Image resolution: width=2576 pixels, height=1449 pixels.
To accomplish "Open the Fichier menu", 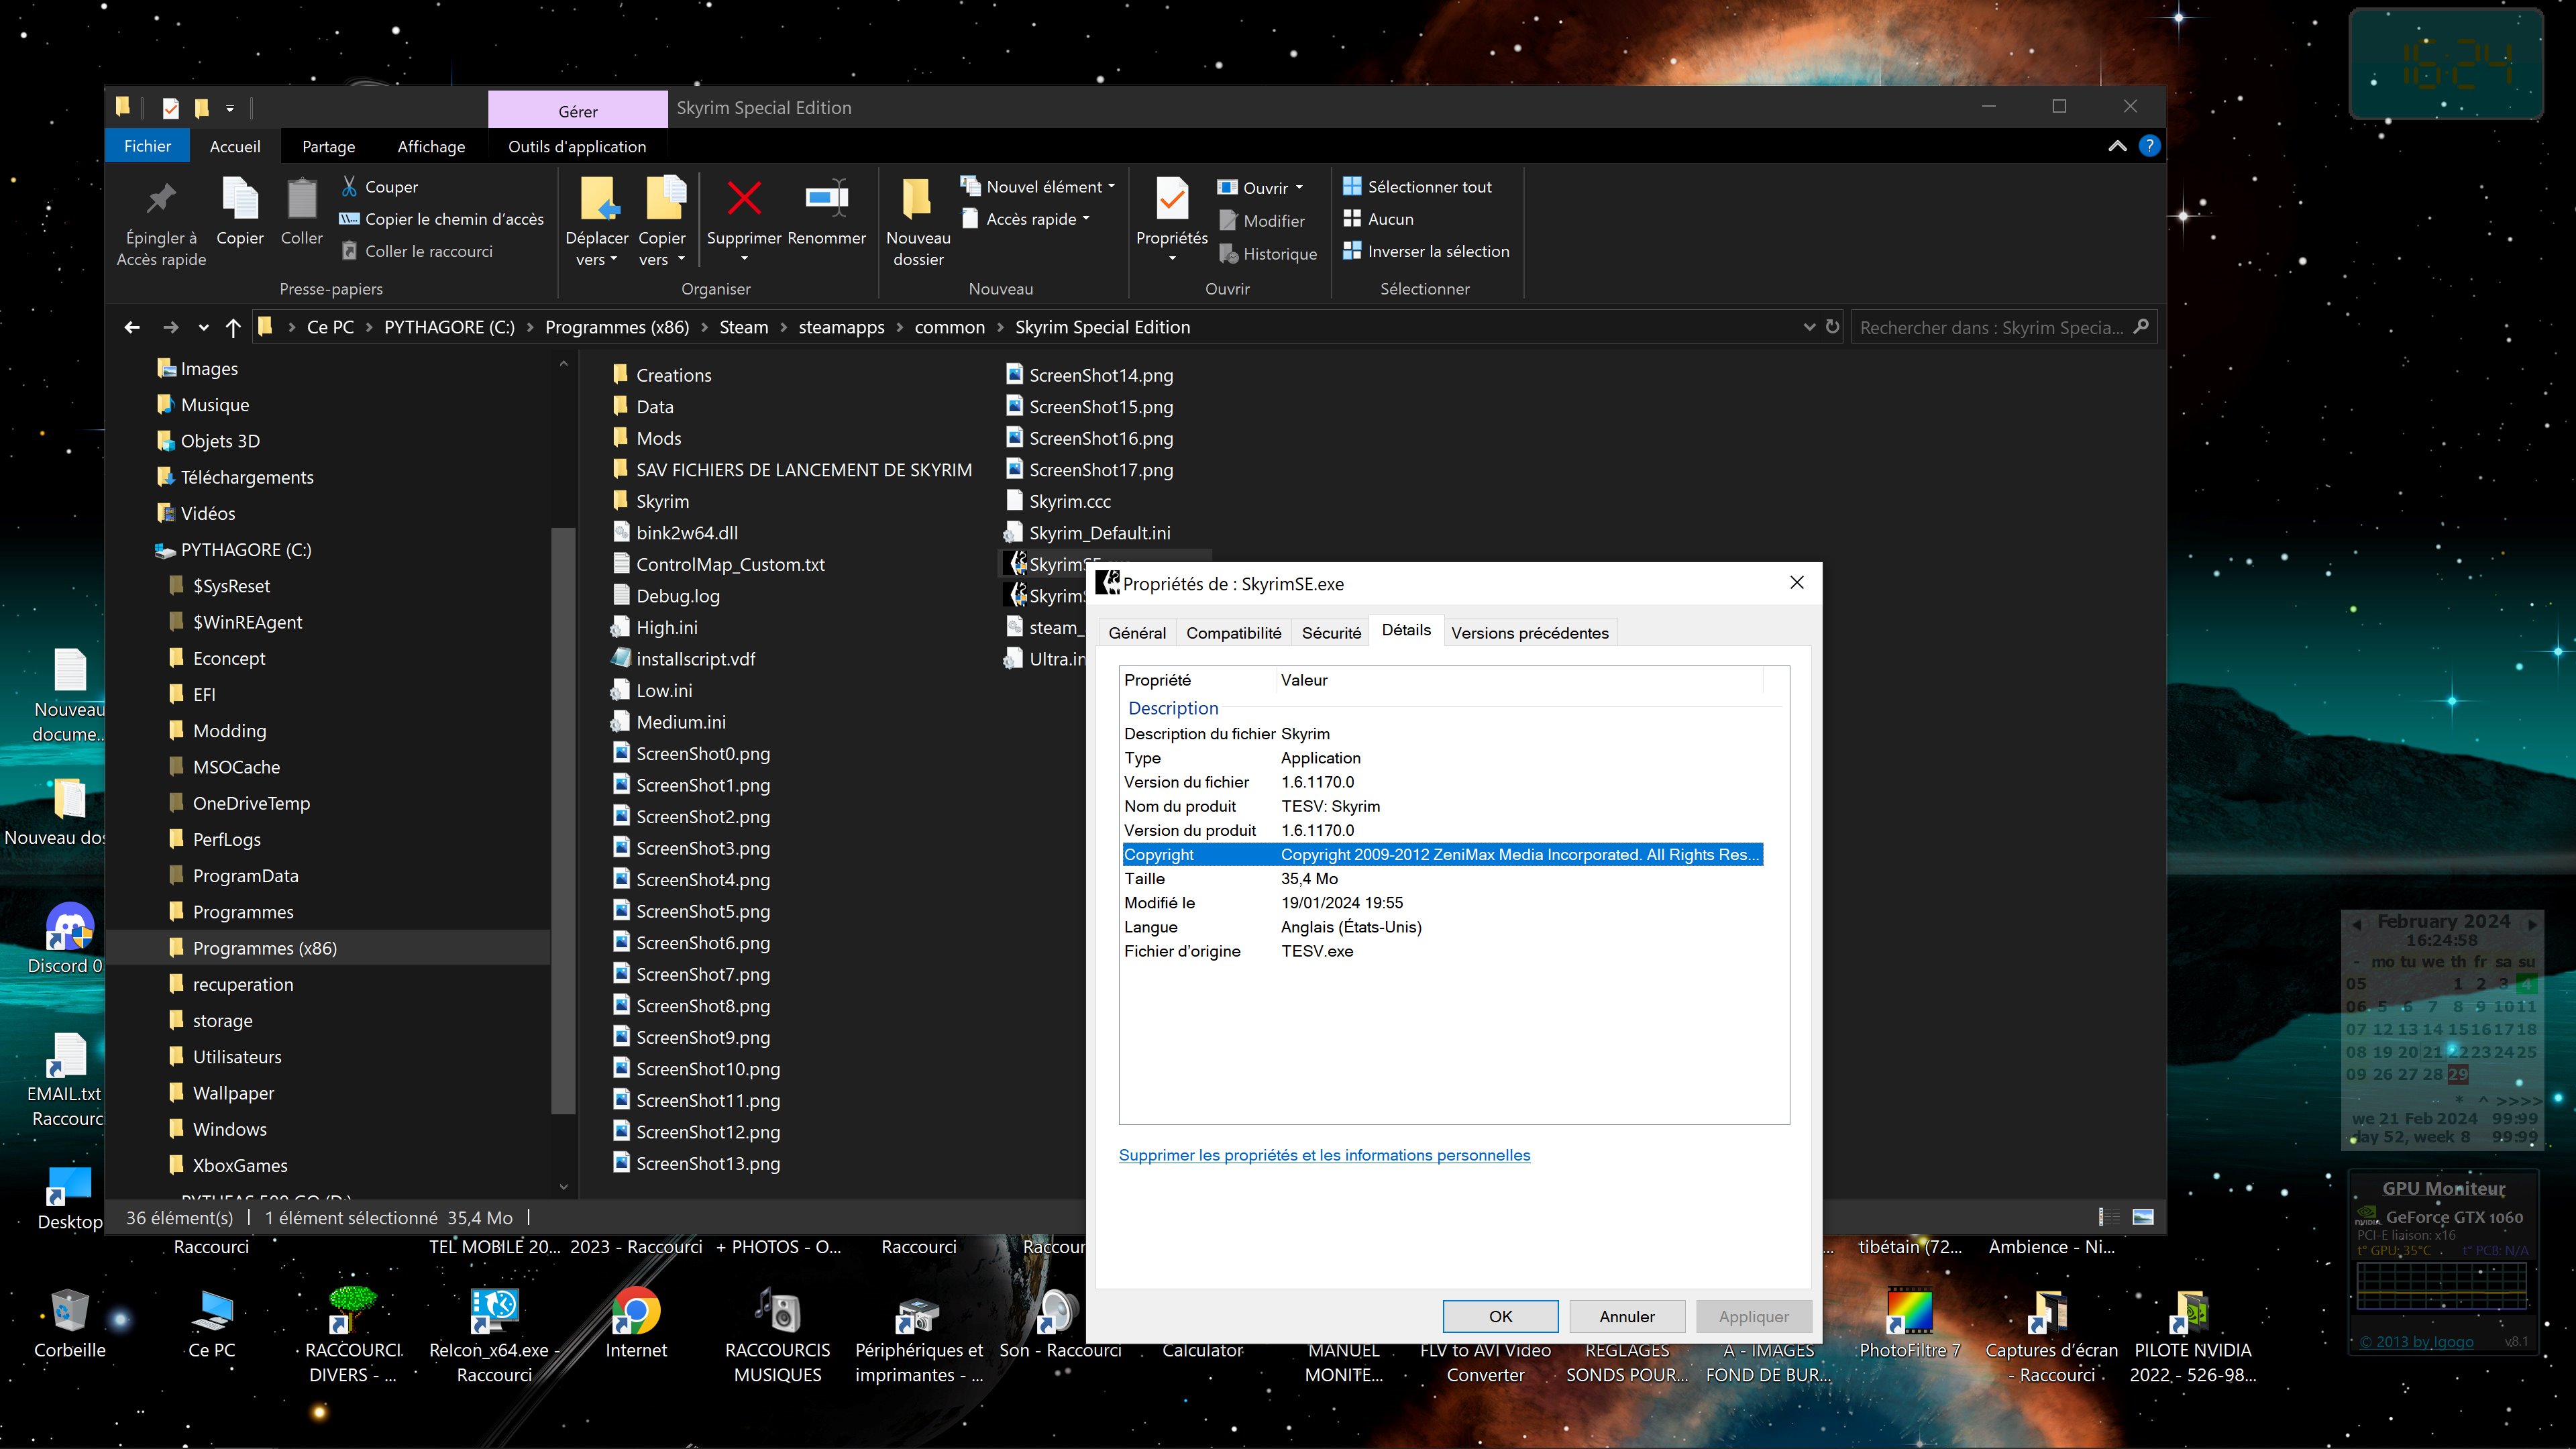I will pos(147,146).
